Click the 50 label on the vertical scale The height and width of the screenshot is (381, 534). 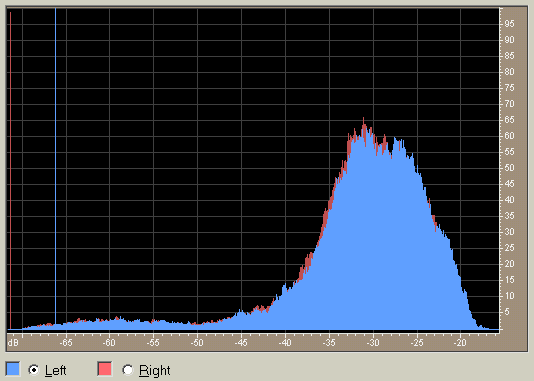(x=509, y=168)
